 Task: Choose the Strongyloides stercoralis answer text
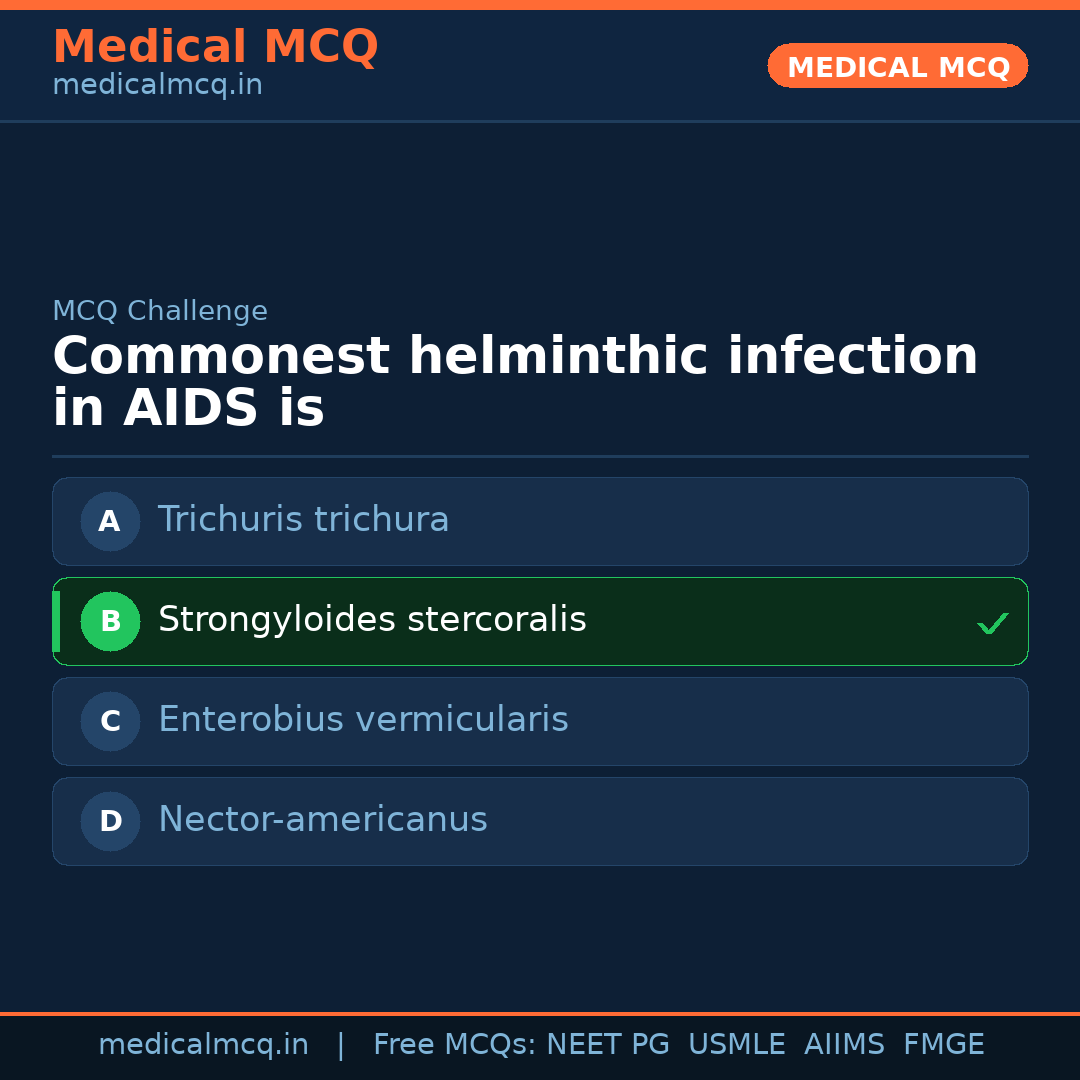[x=372, y=620]
